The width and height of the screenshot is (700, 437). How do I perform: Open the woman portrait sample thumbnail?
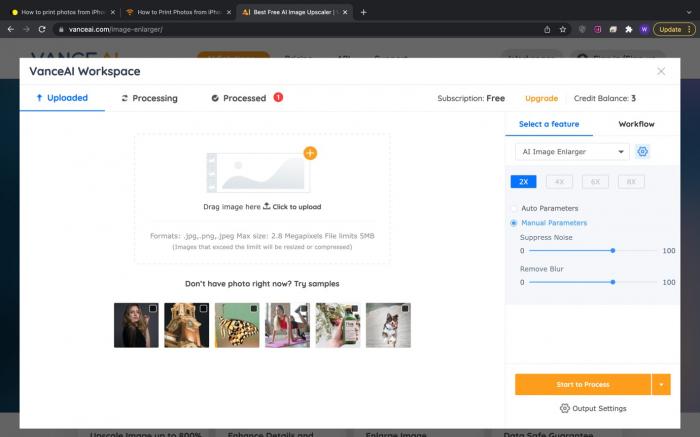click(x=136, y=325)
